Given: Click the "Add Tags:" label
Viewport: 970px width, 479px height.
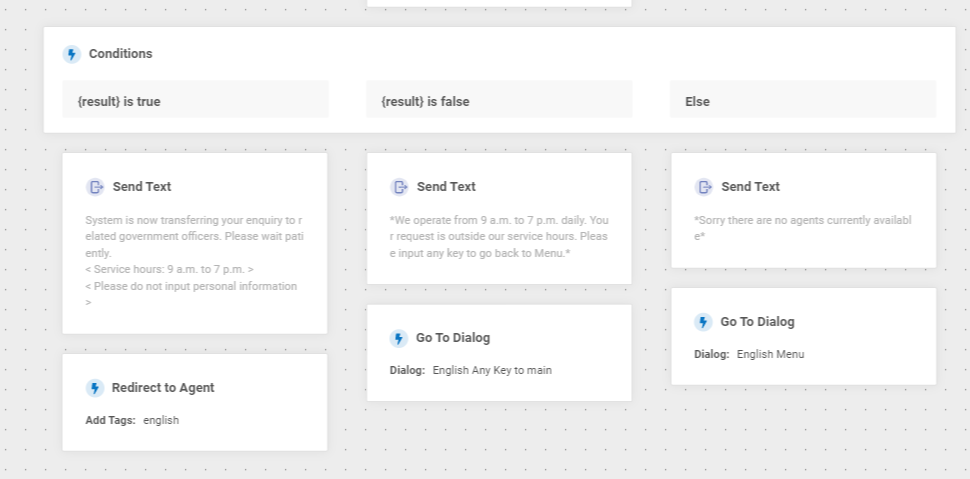Looking at the screenshot, I should coord(110,420).
